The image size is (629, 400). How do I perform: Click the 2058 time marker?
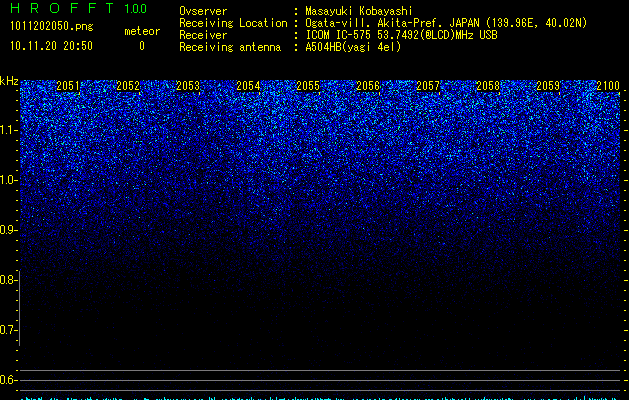[x=488, y=86]
